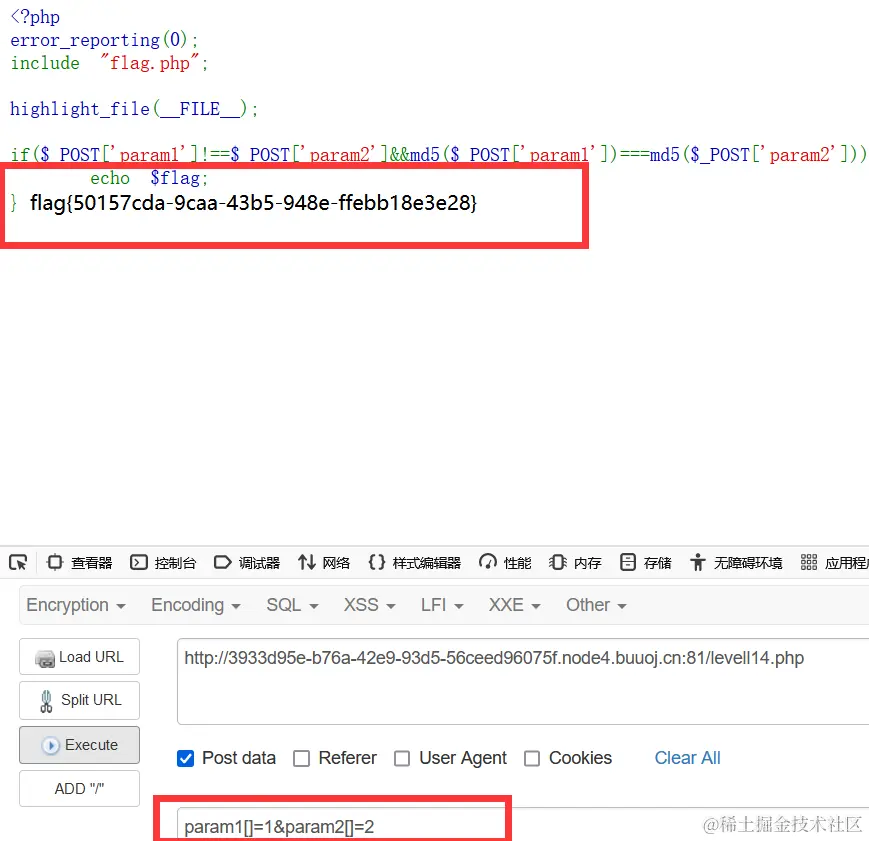Click the post data field with param1[]=1

coord(523,826)
